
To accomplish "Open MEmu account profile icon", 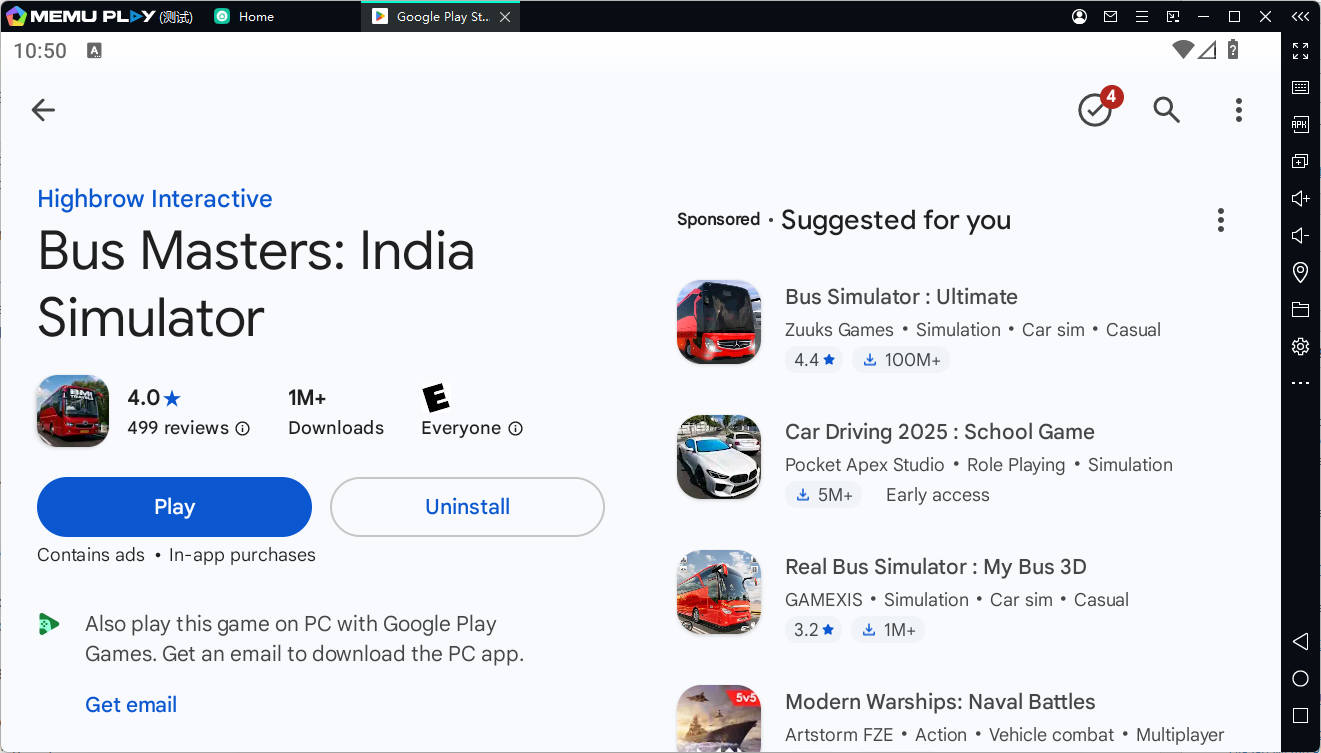I will click(x=1080, y=17).
